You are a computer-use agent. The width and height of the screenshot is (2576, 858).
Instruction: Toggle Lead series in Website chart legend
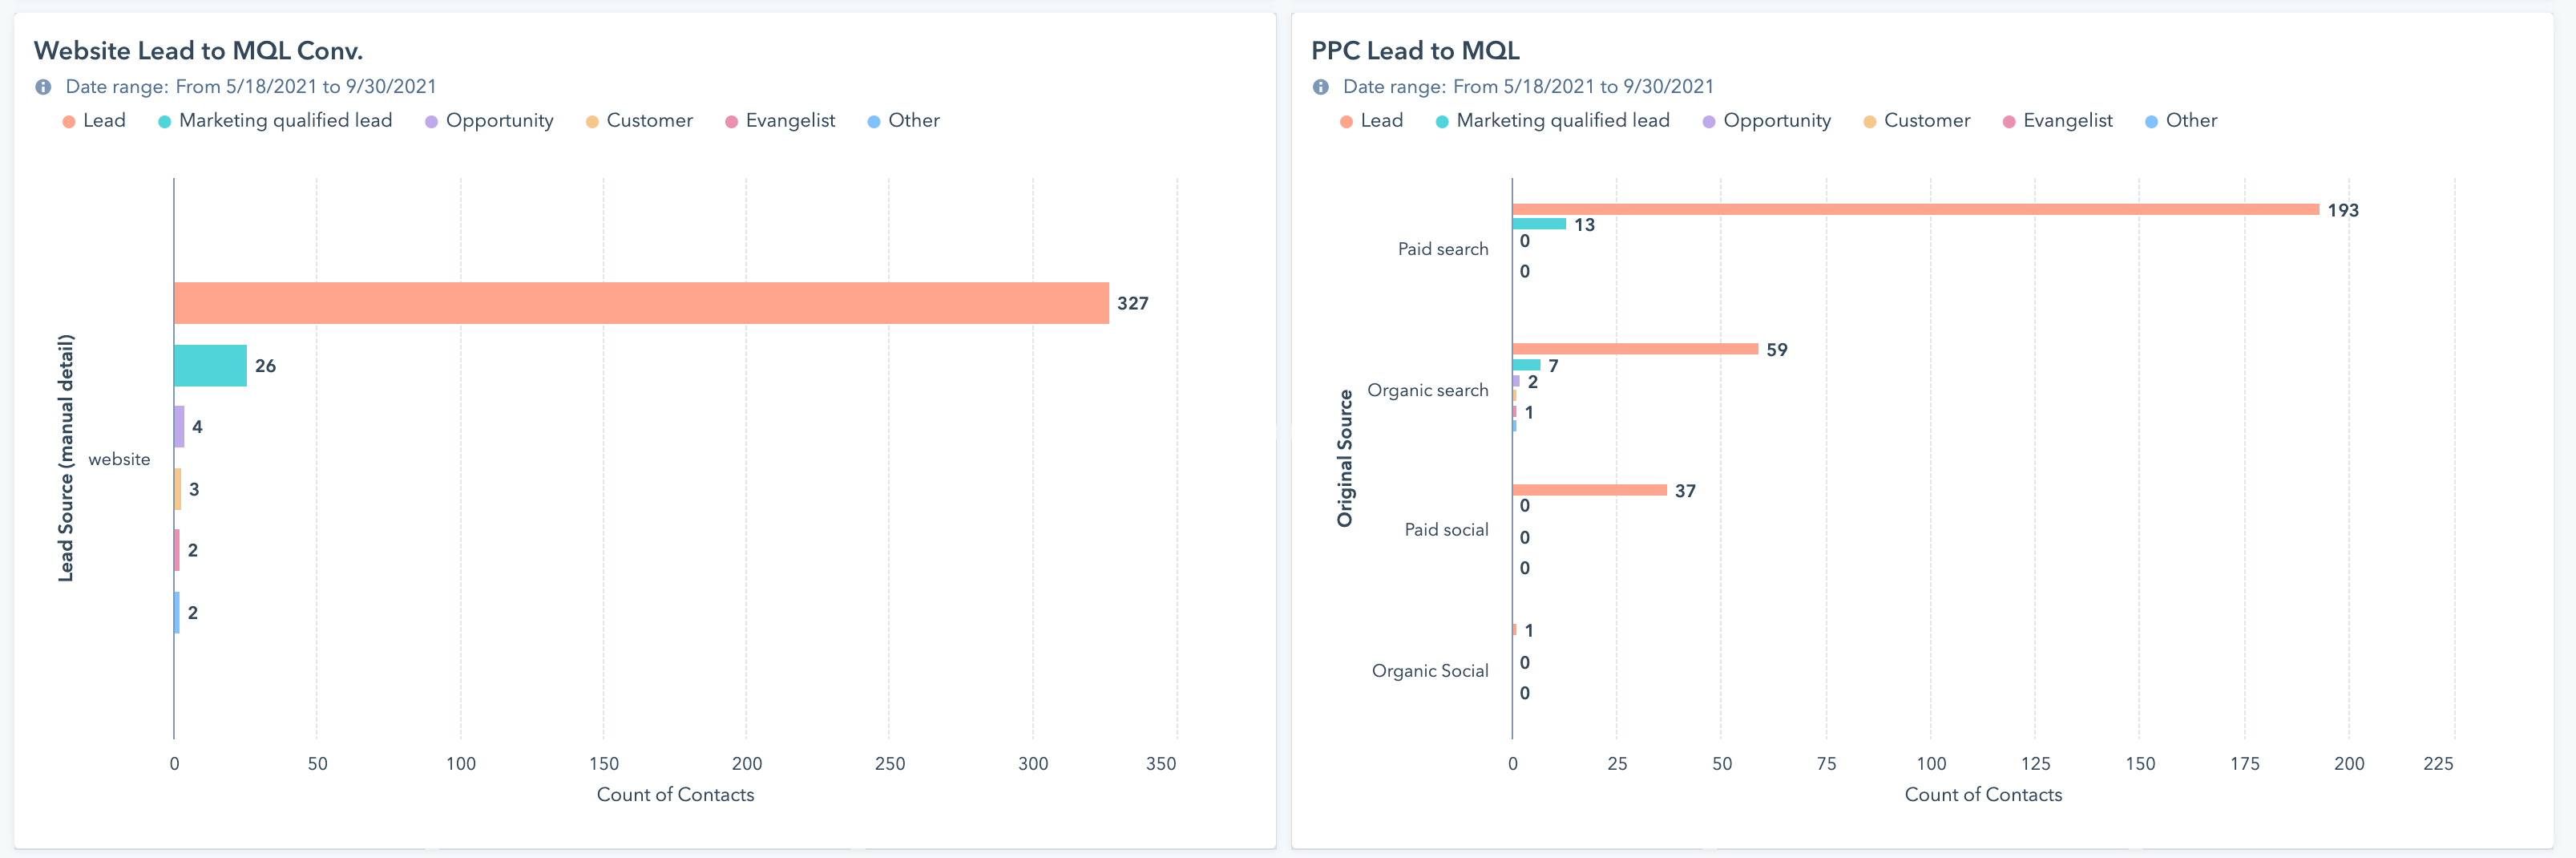coord(95,121)
